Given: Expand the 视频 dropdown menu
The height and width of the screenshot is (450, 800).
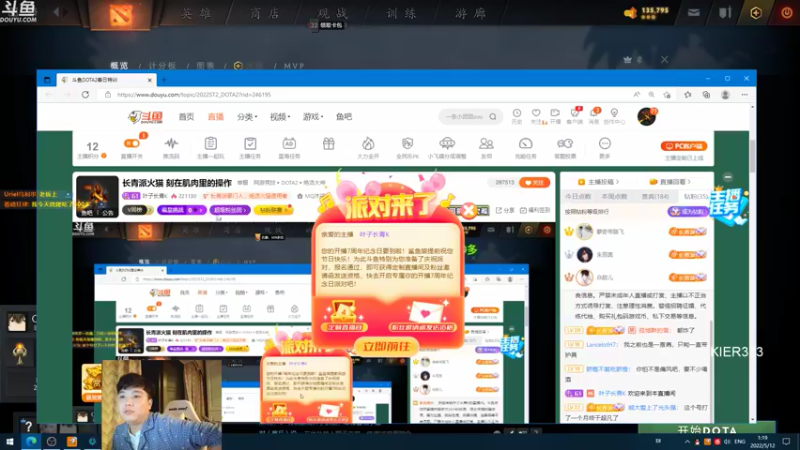Looking at the screenshot, I should point(280,117).
